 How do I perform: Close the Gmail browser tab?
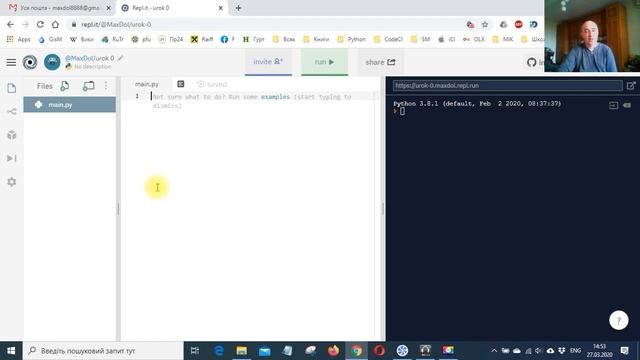109,8
